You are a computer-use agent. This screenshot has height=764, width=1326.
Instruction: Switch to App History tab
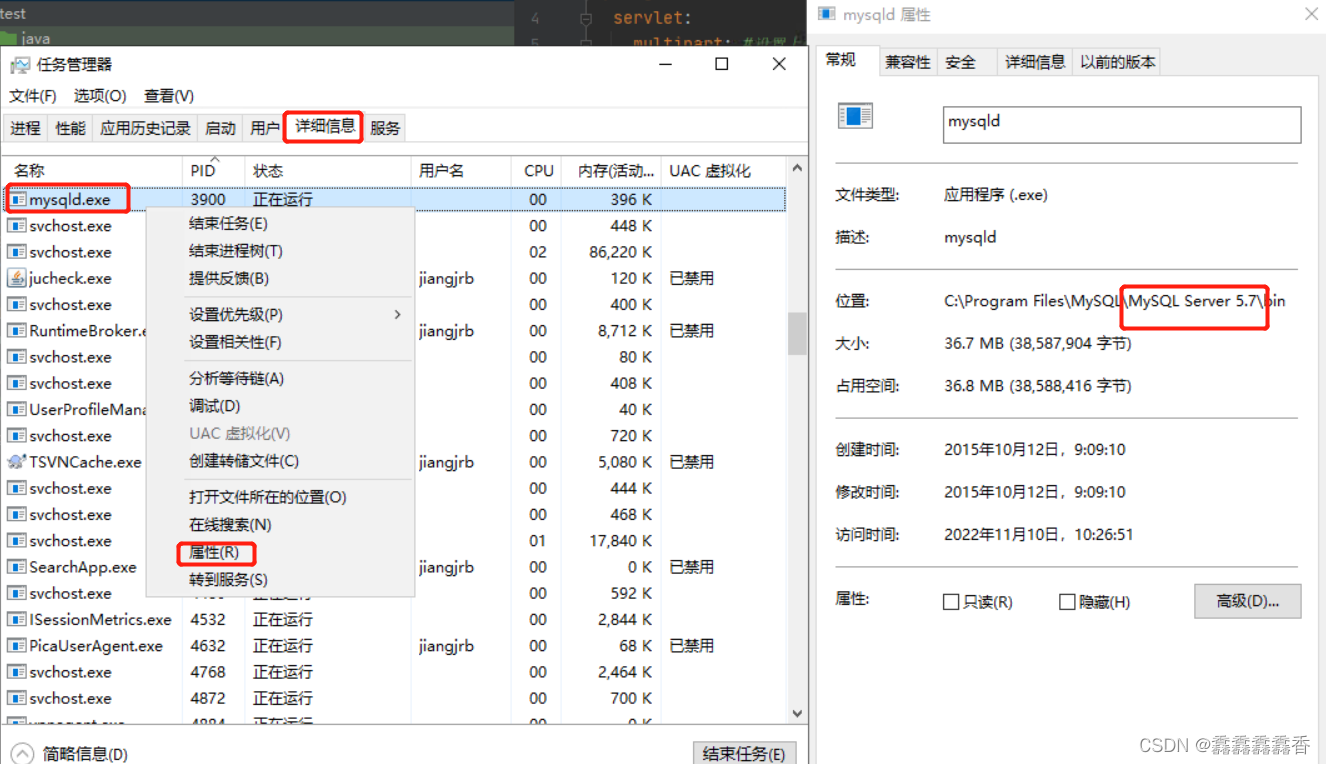pos(145,128)
